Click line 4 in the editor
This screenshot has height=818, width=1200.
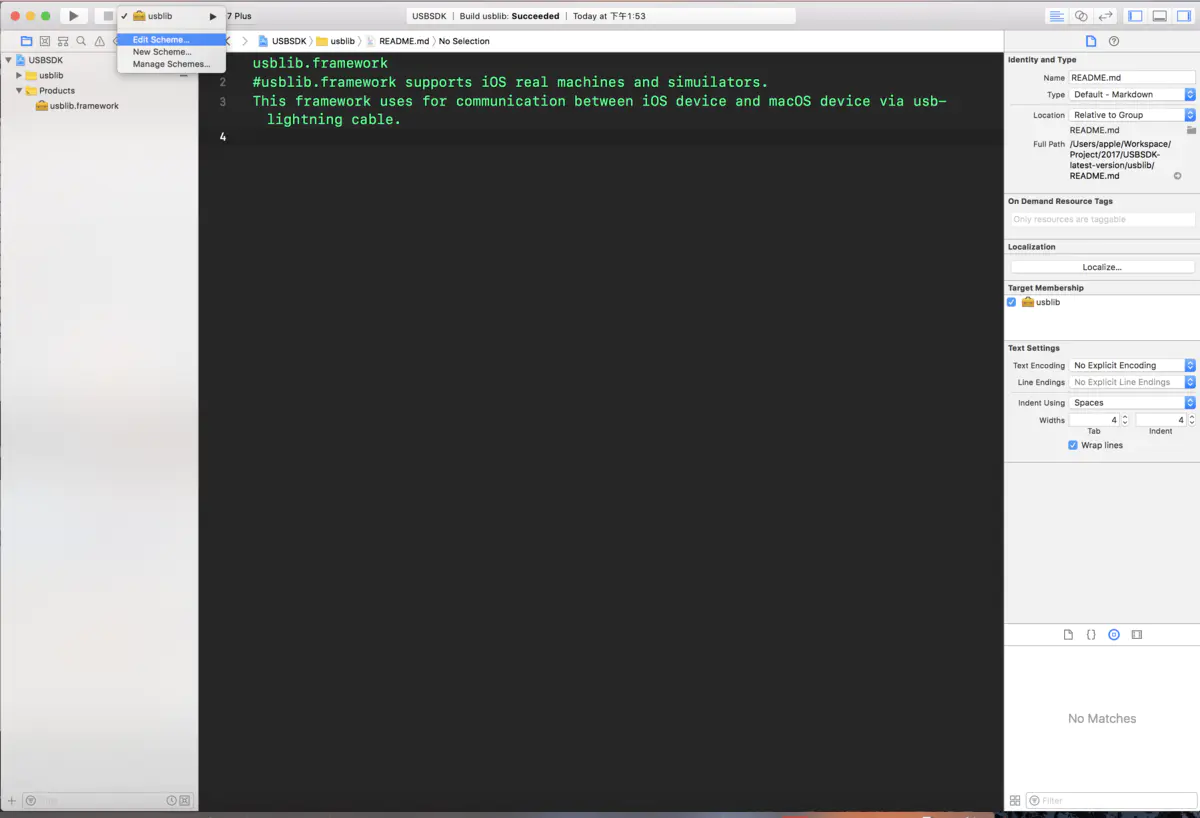[600, 137]
